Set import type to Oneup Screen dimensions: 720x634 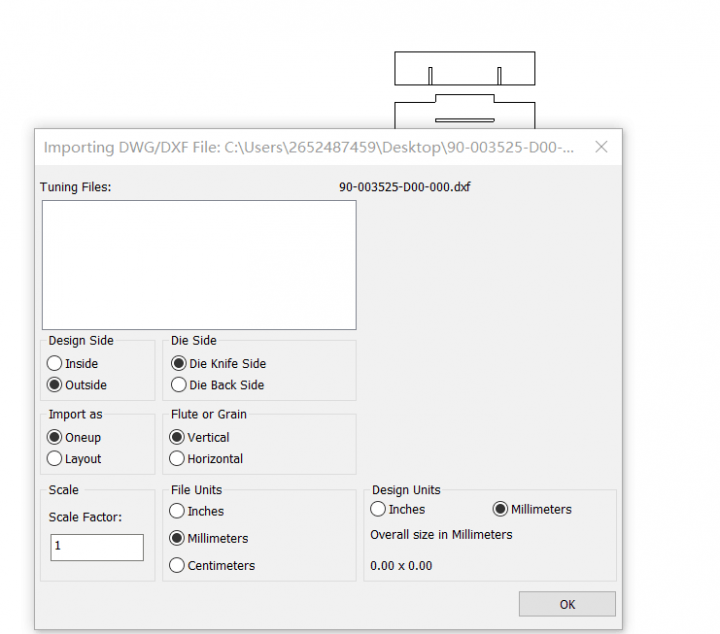pos(55,437)
